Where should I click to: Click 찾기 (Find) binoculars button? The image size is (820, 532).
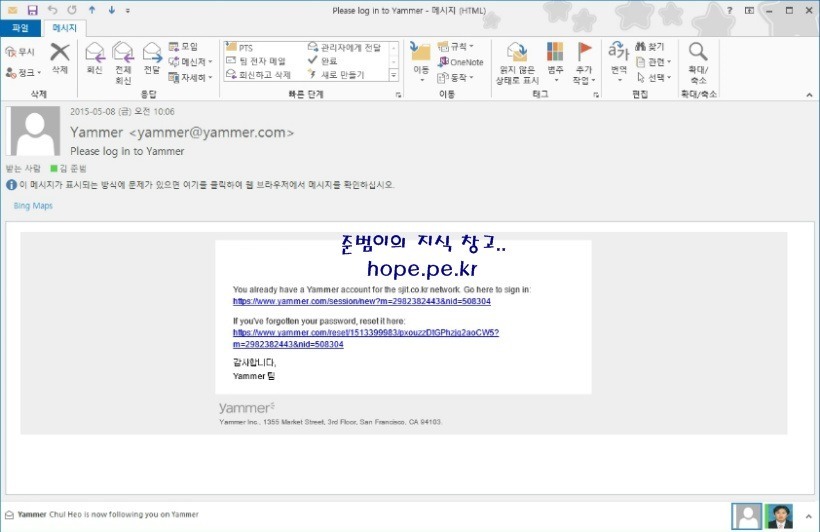(650, 47)
